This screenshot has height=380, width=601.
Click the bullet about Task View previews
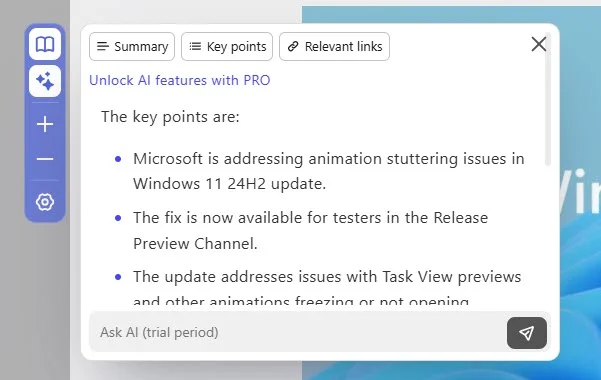[327, 288]
